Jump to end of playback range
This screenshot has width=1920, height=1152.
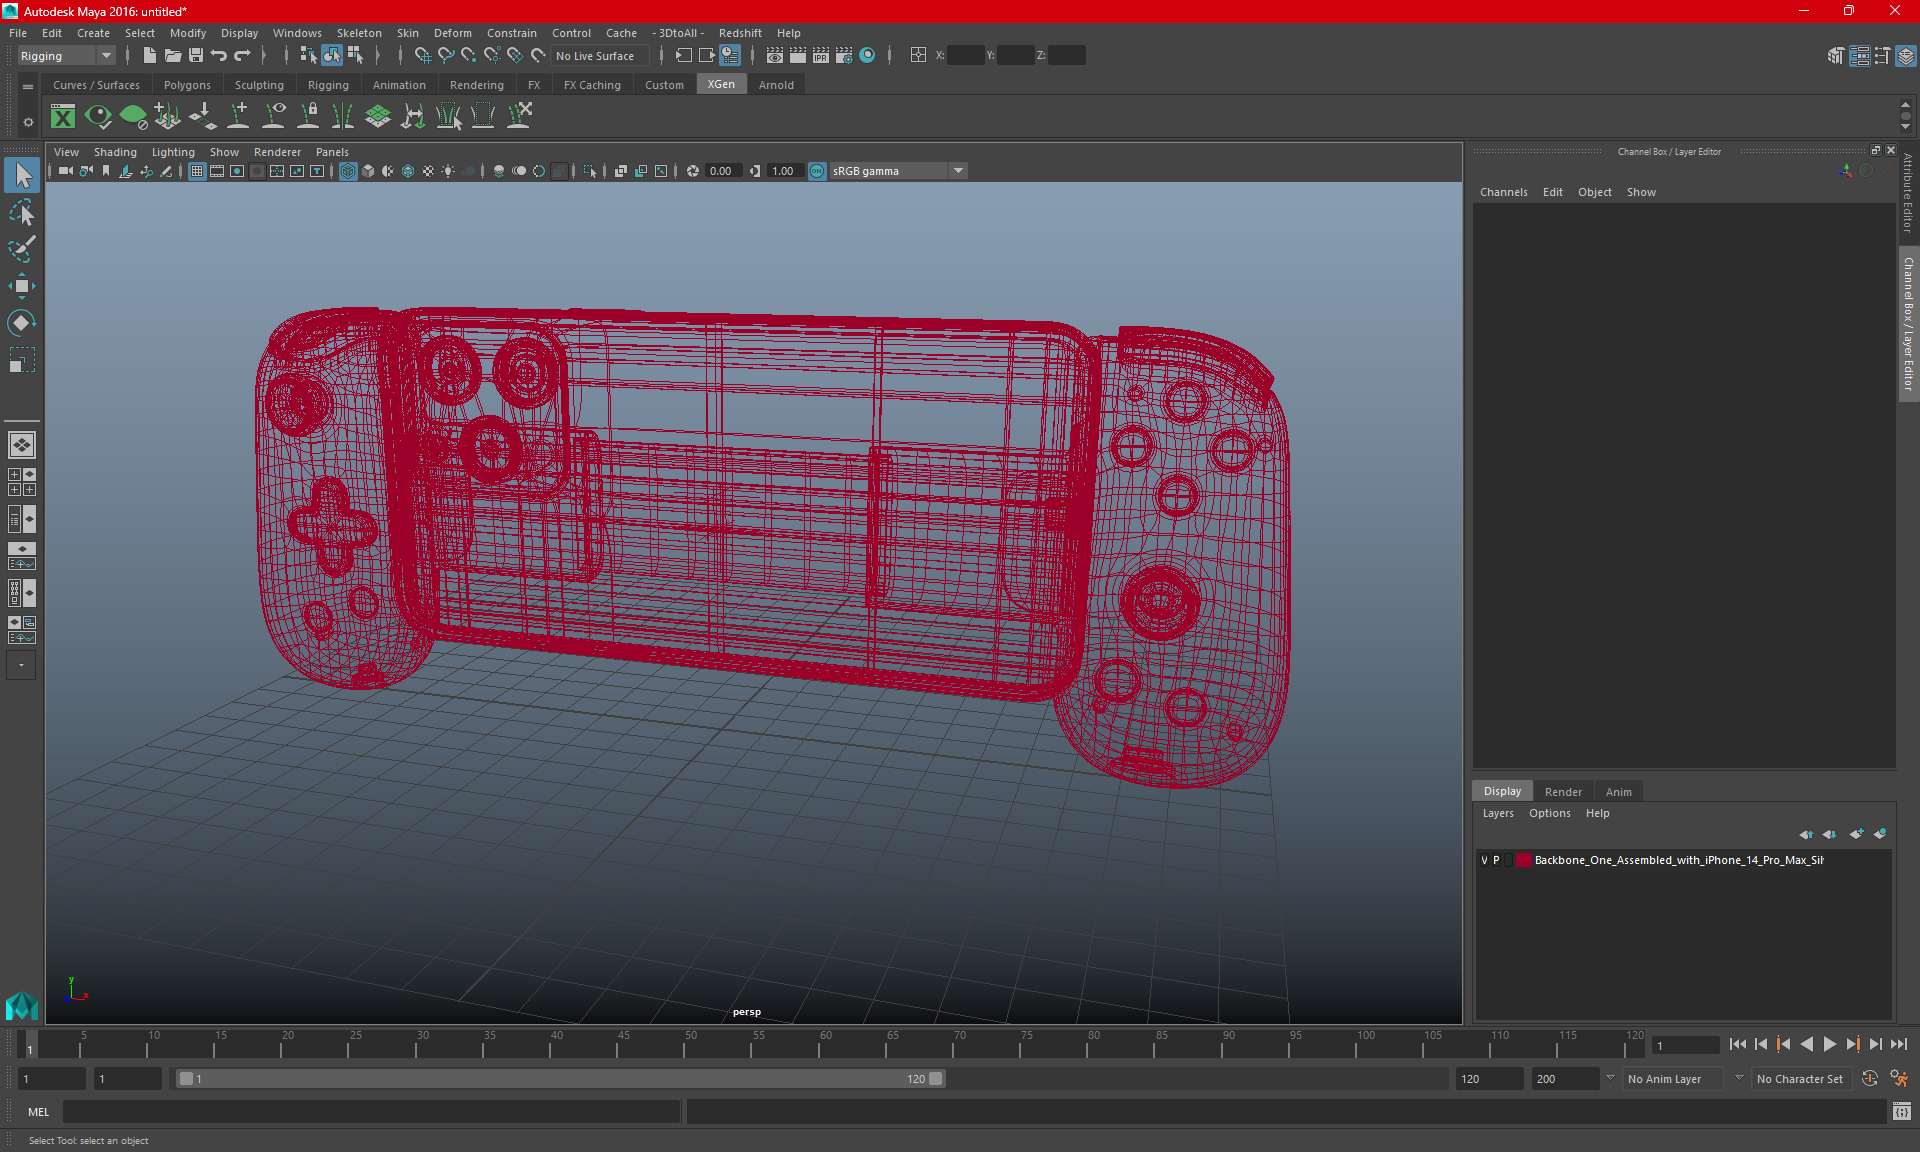[1898, 1044]
